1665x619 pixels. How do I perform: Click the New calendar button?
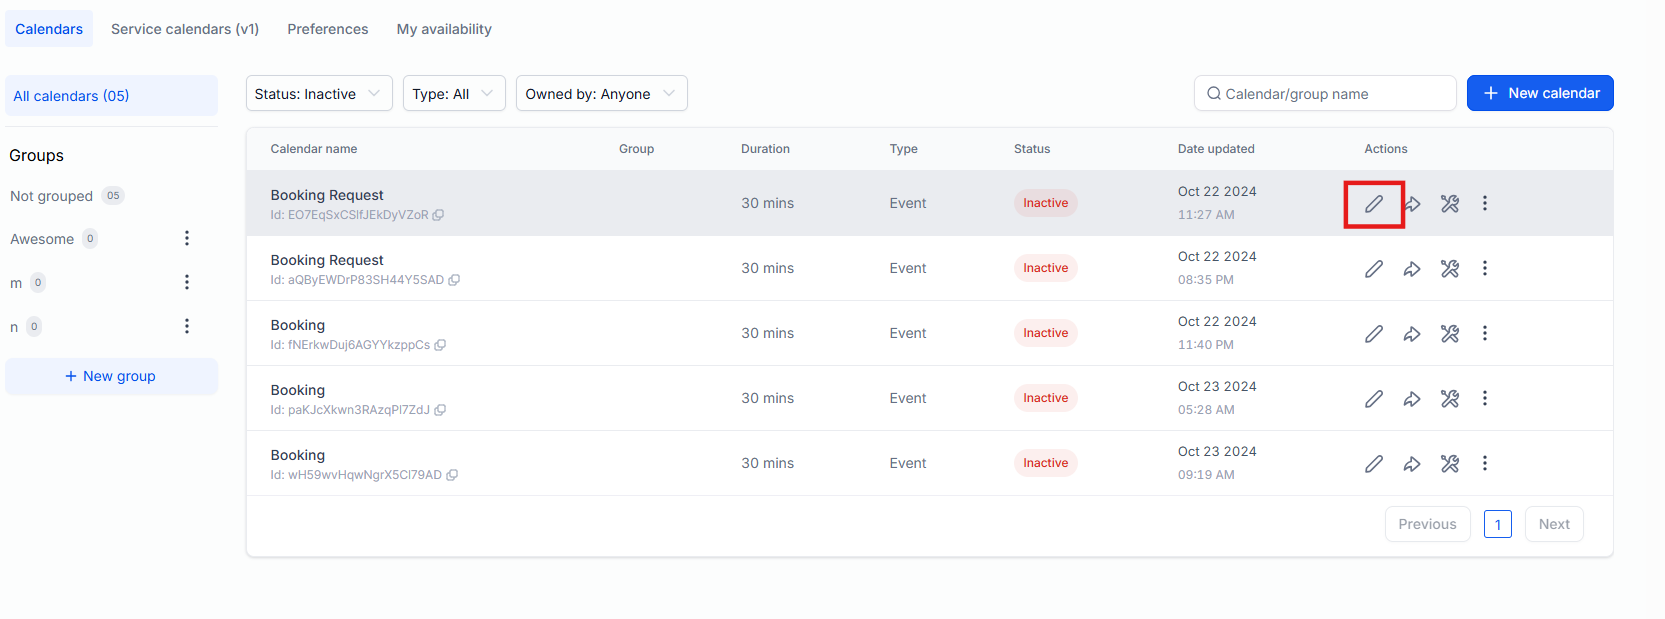click(x=1539, y=93)
